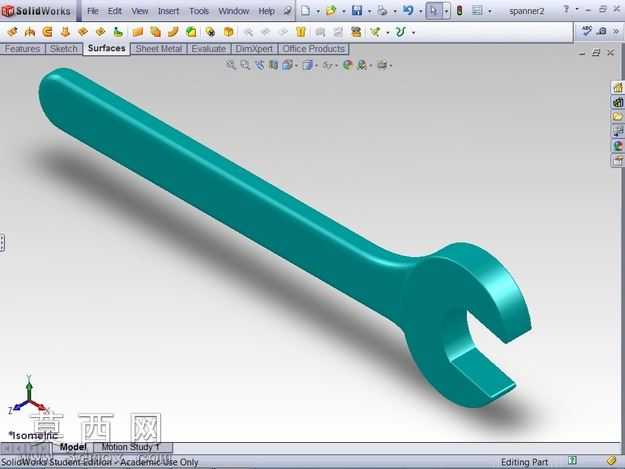Pin the menu bar with pushpin icon
Screen dimensions: 625x469
tap(287, 11)
